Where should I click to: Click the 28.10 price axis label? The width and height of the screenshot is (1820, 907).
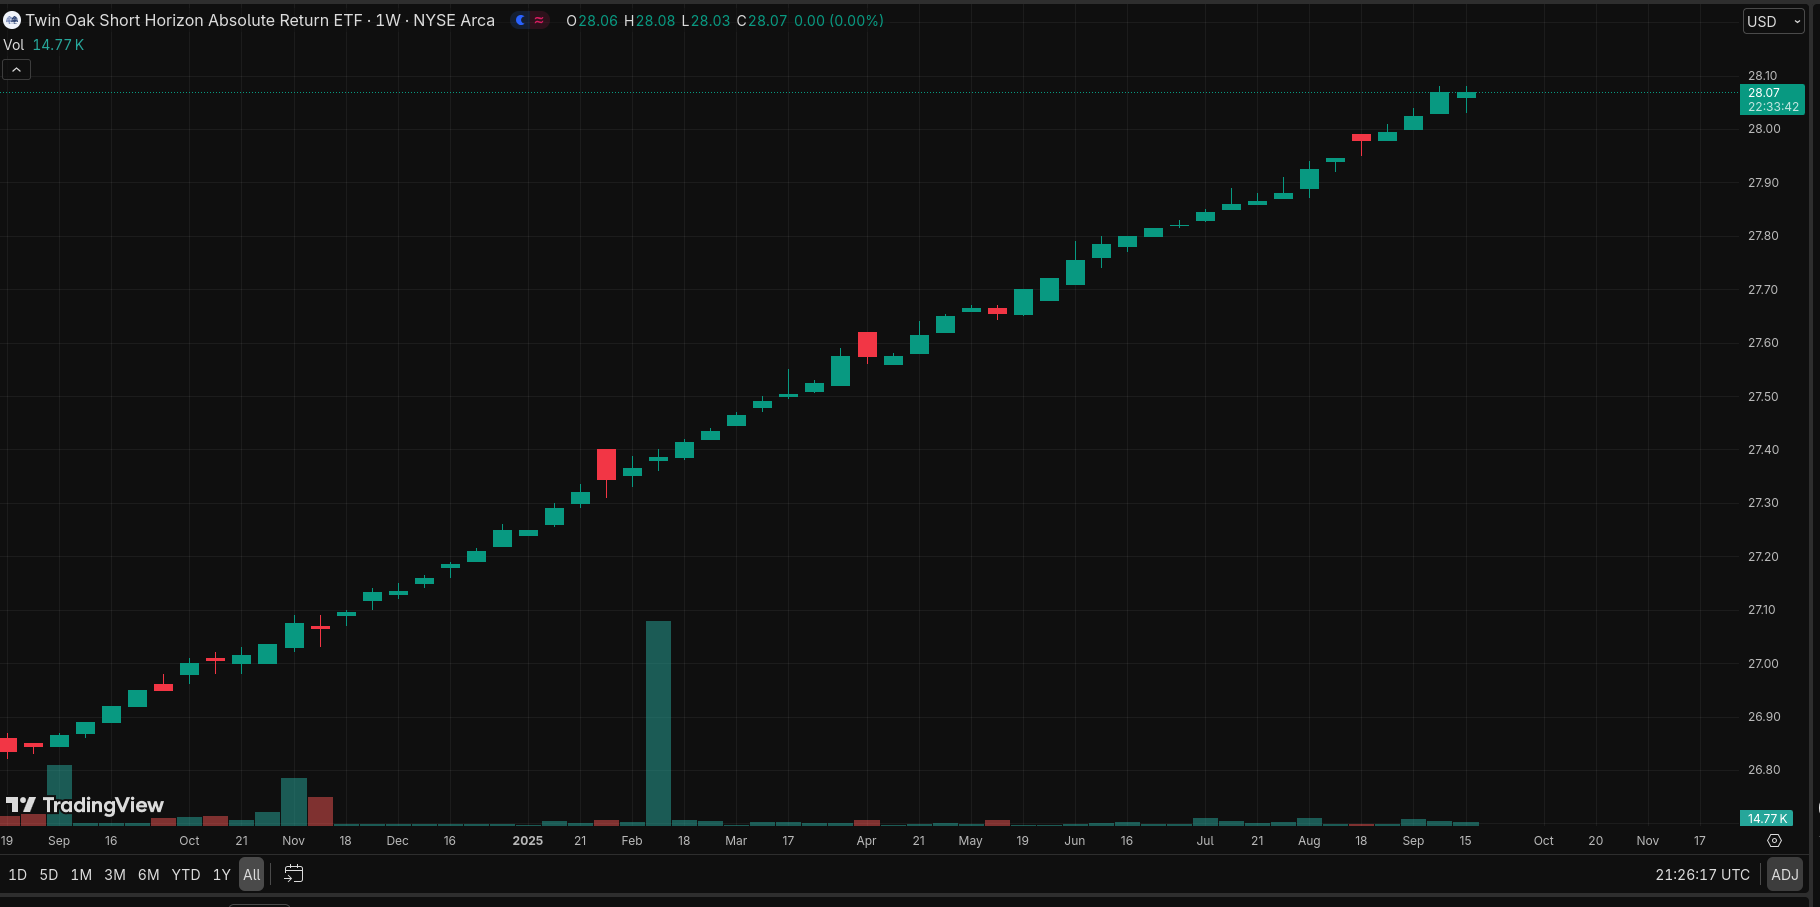1763,75
